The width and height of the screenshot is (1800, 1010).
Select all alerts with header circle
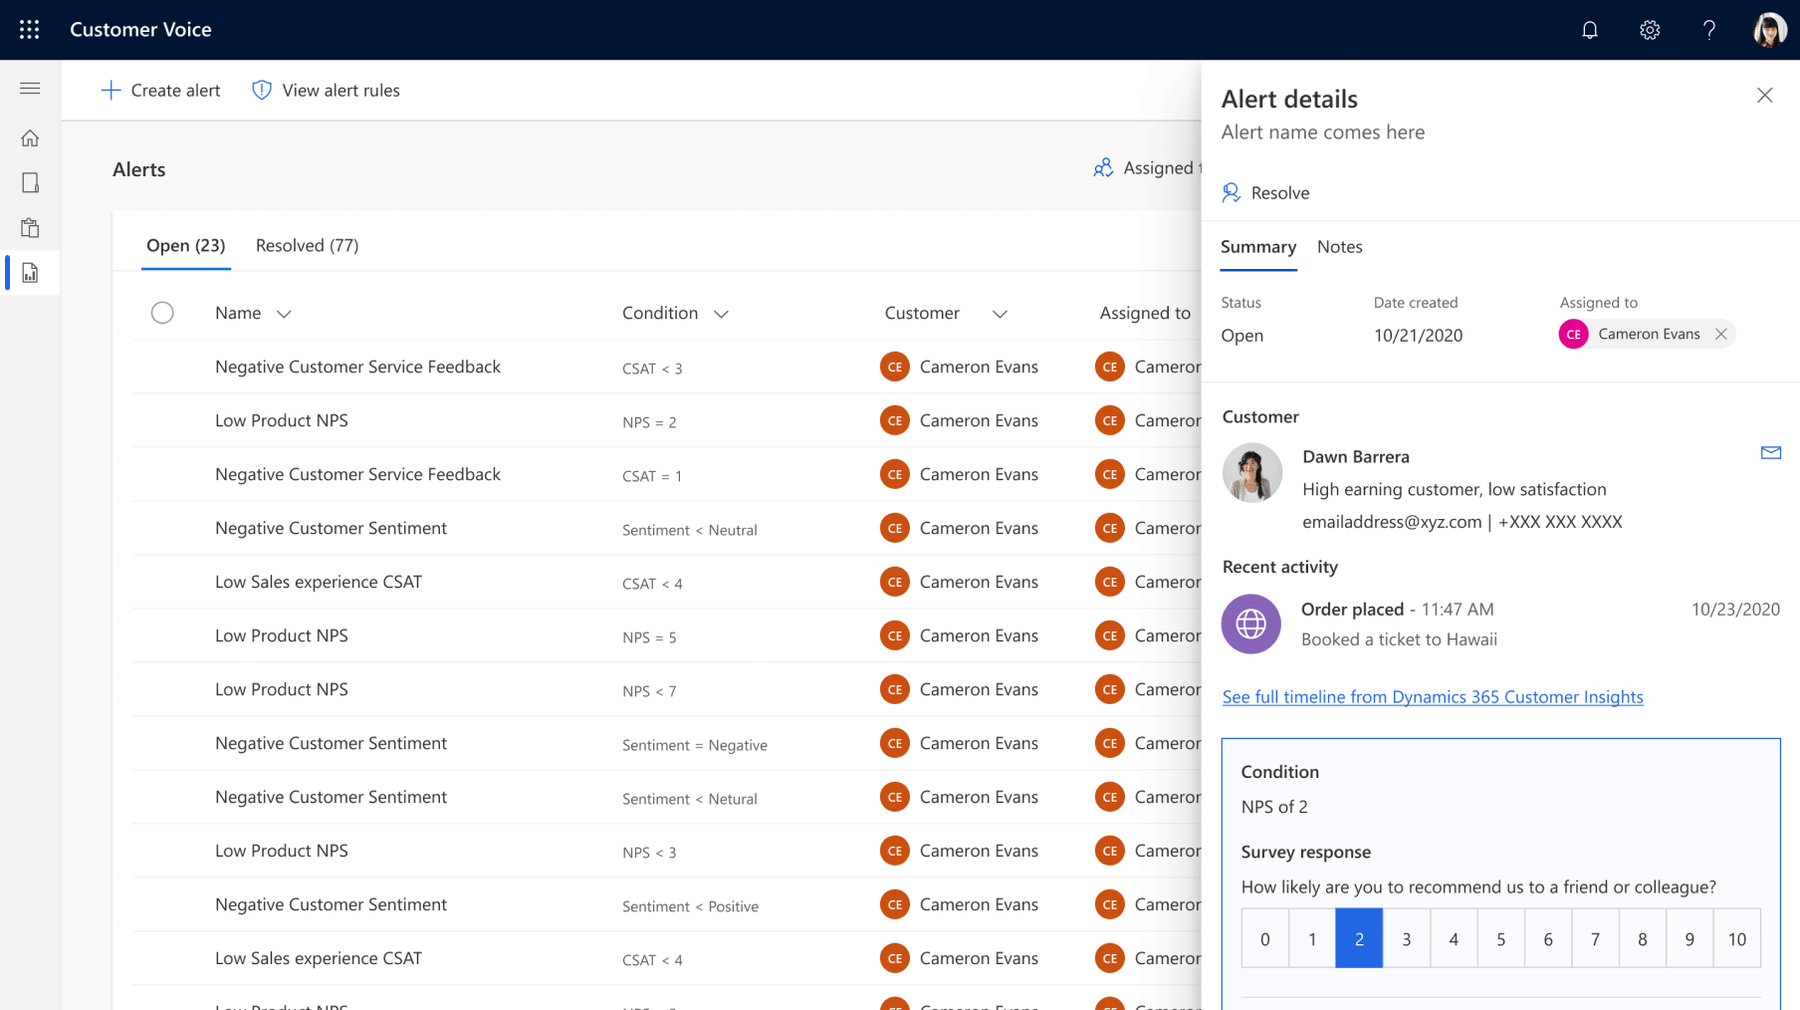162,313
